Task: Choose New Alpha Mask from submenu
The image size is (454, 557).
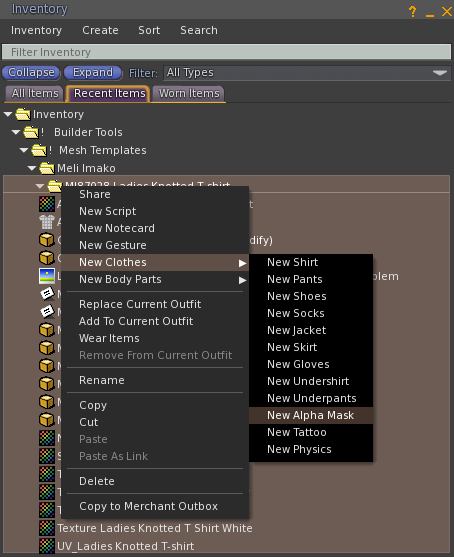Action: pyautogui.click(x=311, y=415)
